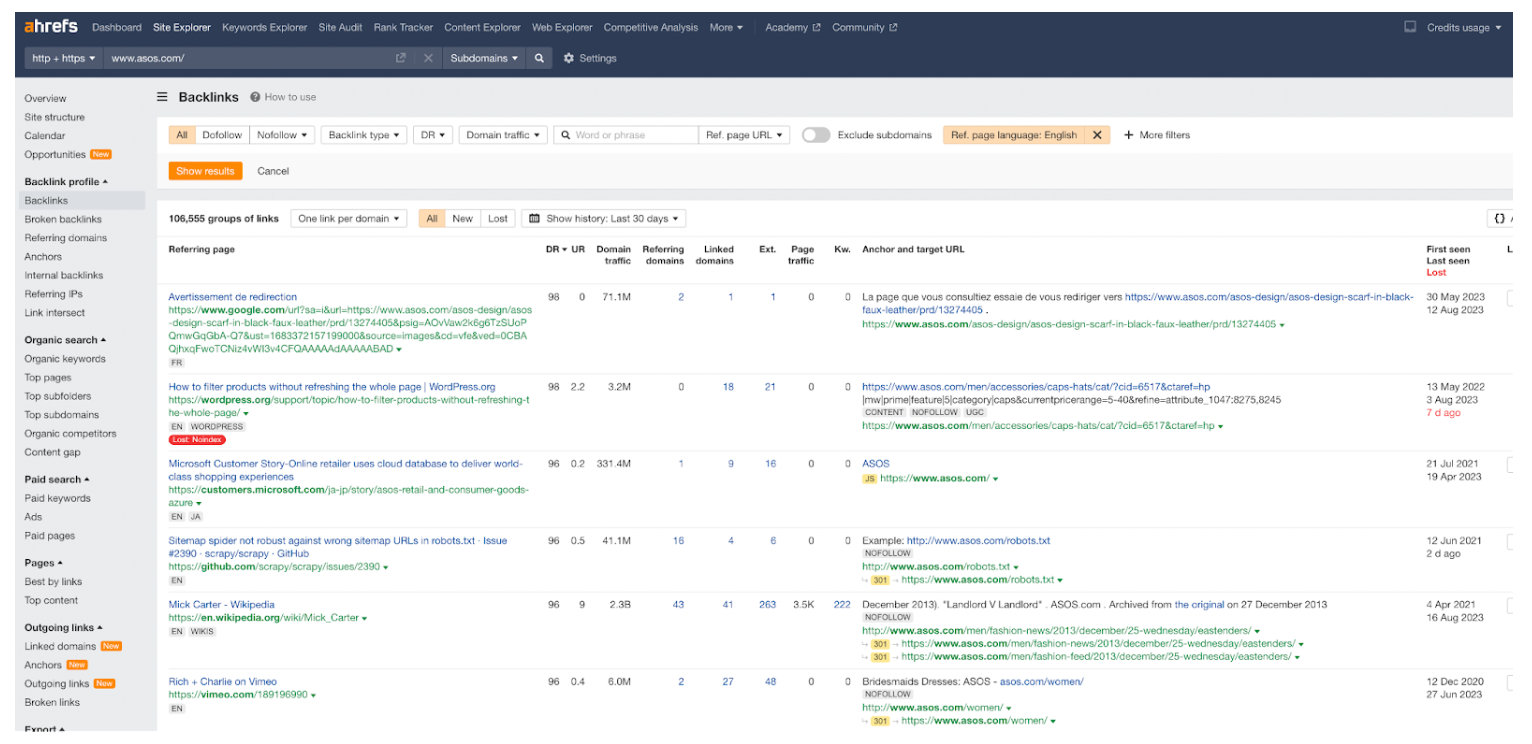Select the Dofollow link filter
1532x744 pixels.
222,135
